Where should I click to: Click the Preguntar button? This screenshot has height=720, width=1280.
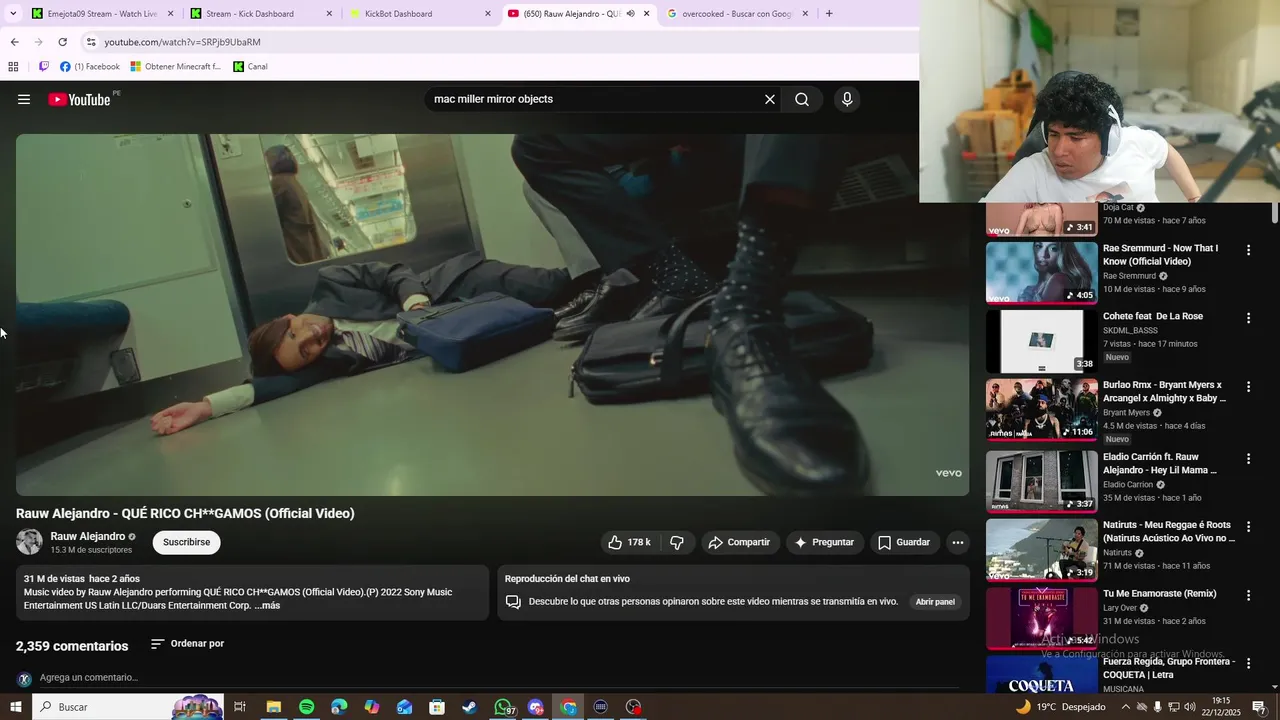[x=824, y=542]
